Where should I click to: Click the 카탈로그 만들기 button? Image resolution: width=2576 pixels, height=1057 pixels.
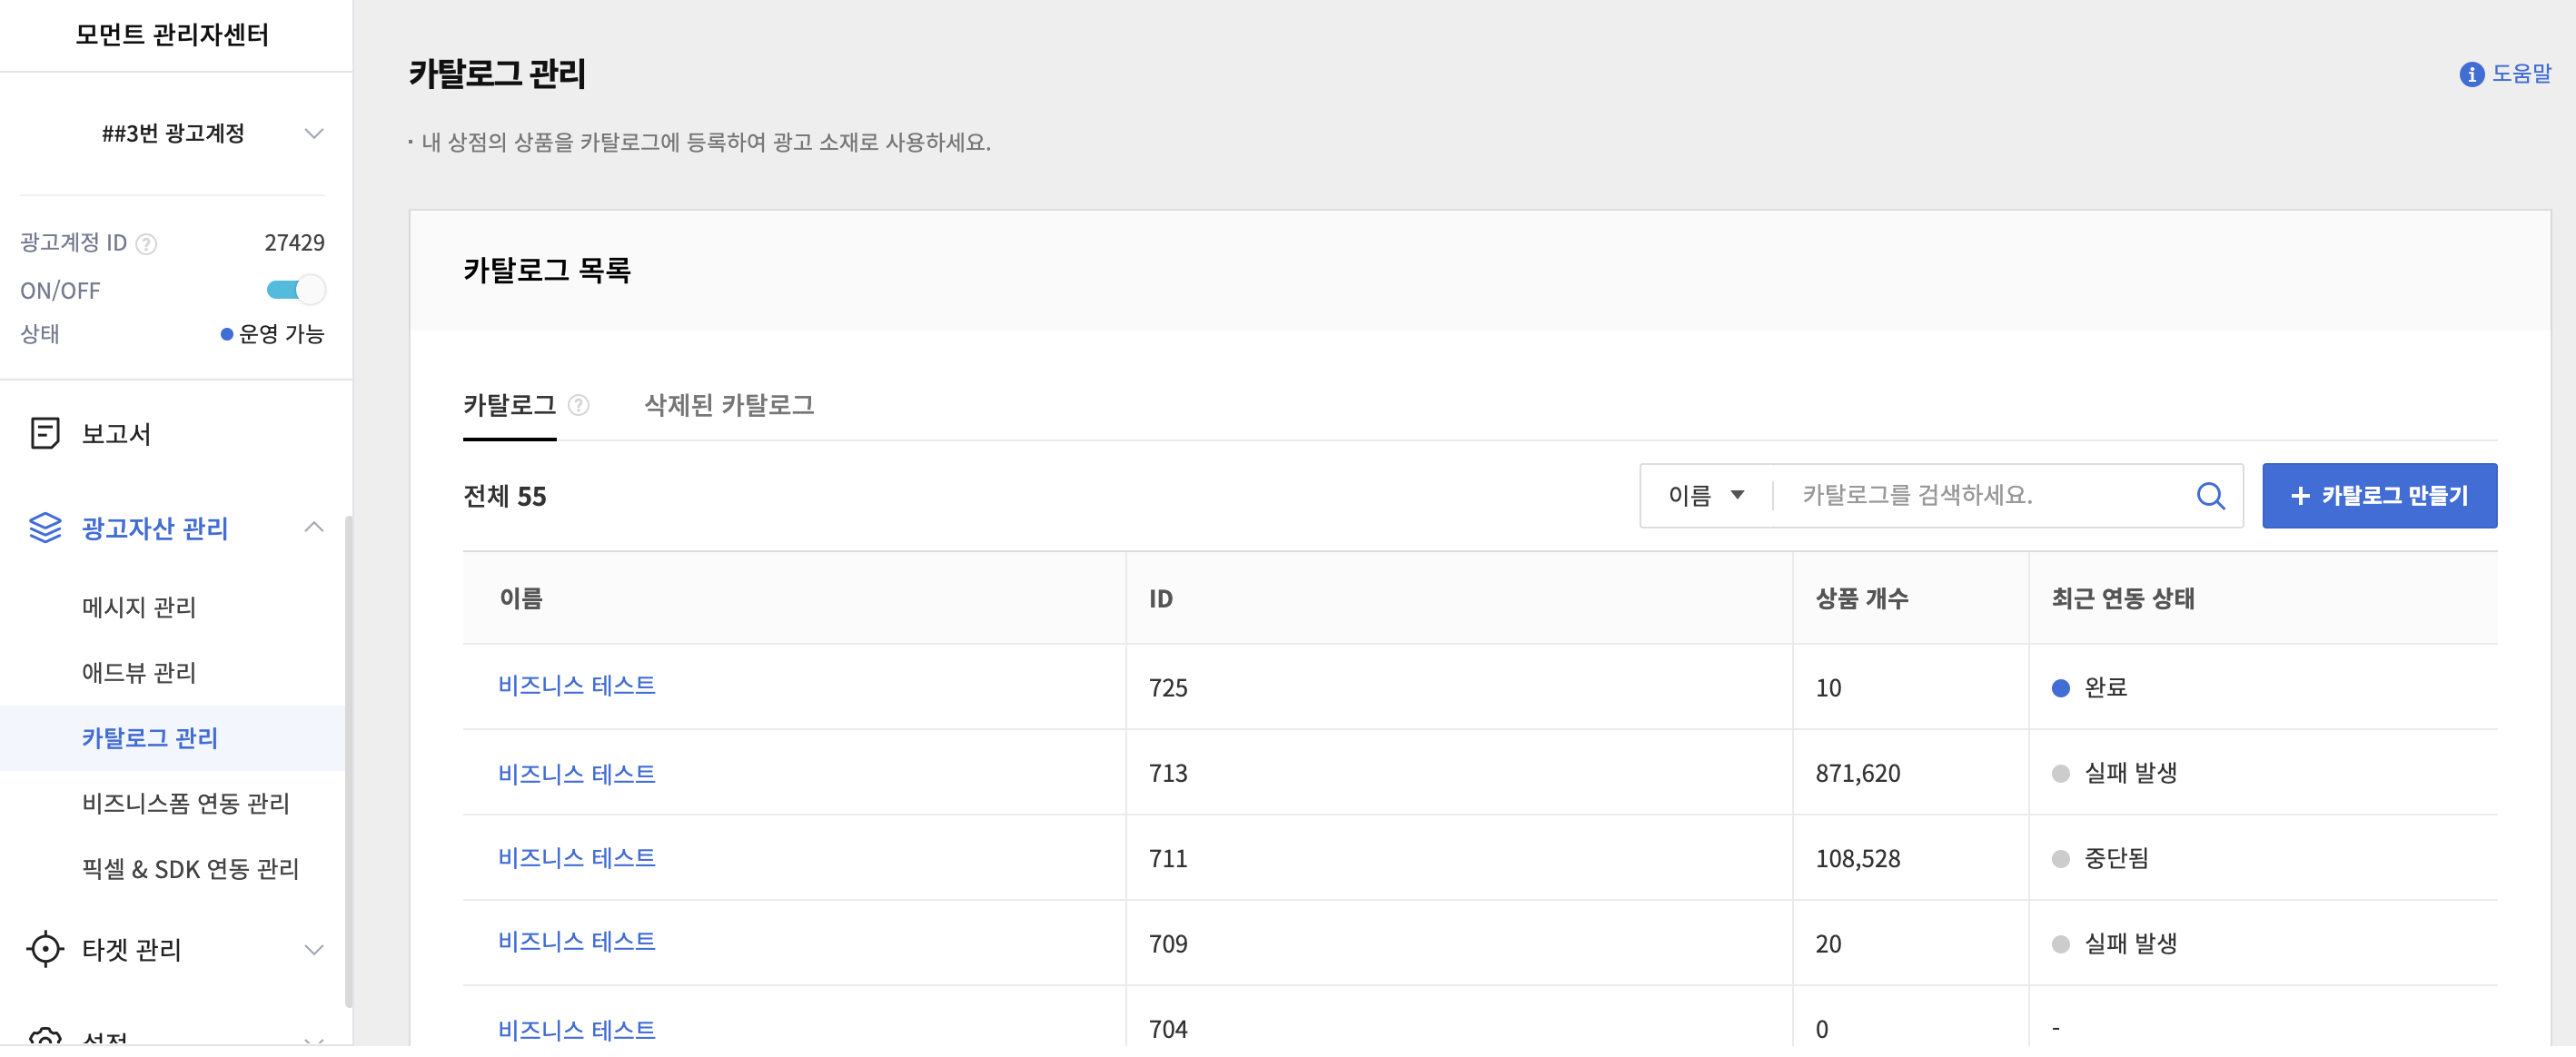point(2379,495)
